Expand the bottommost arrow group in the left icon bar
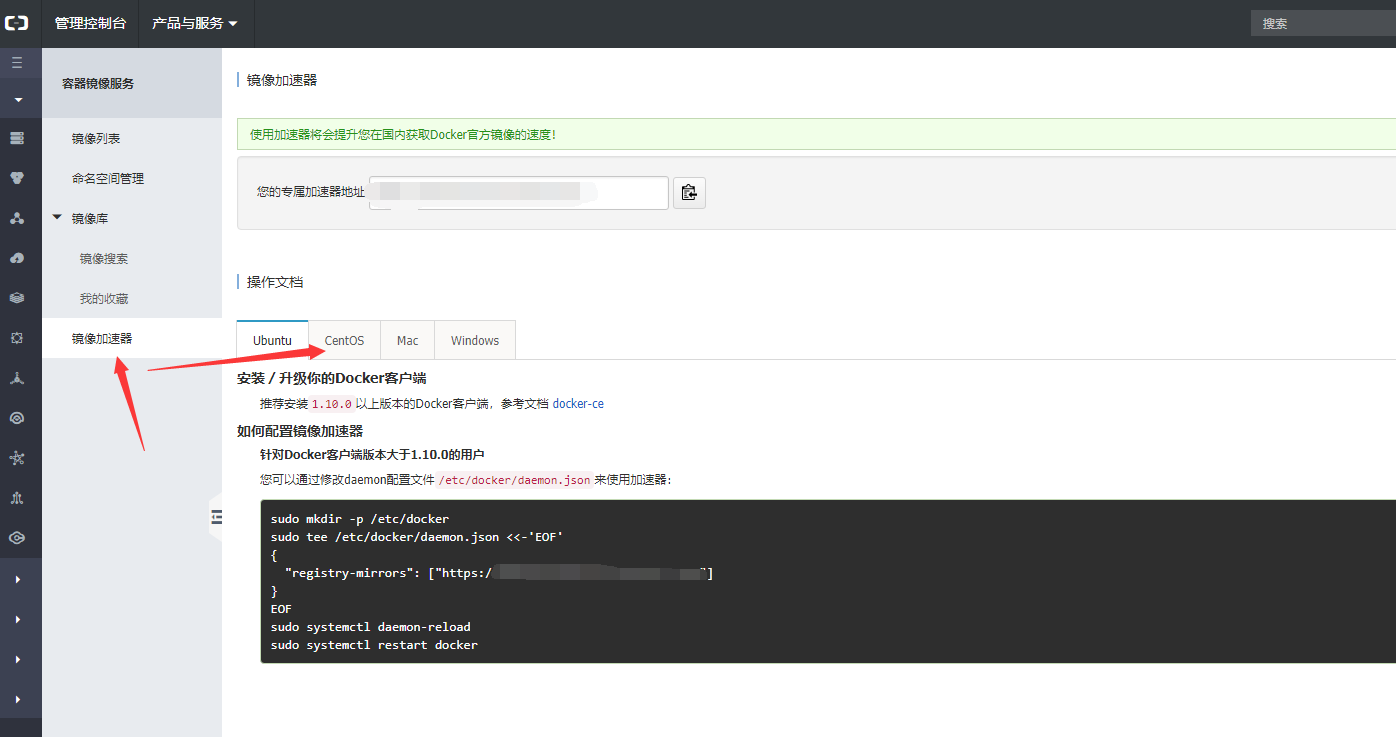Viewport: 1396px width, 737px height. pos(18,699)
